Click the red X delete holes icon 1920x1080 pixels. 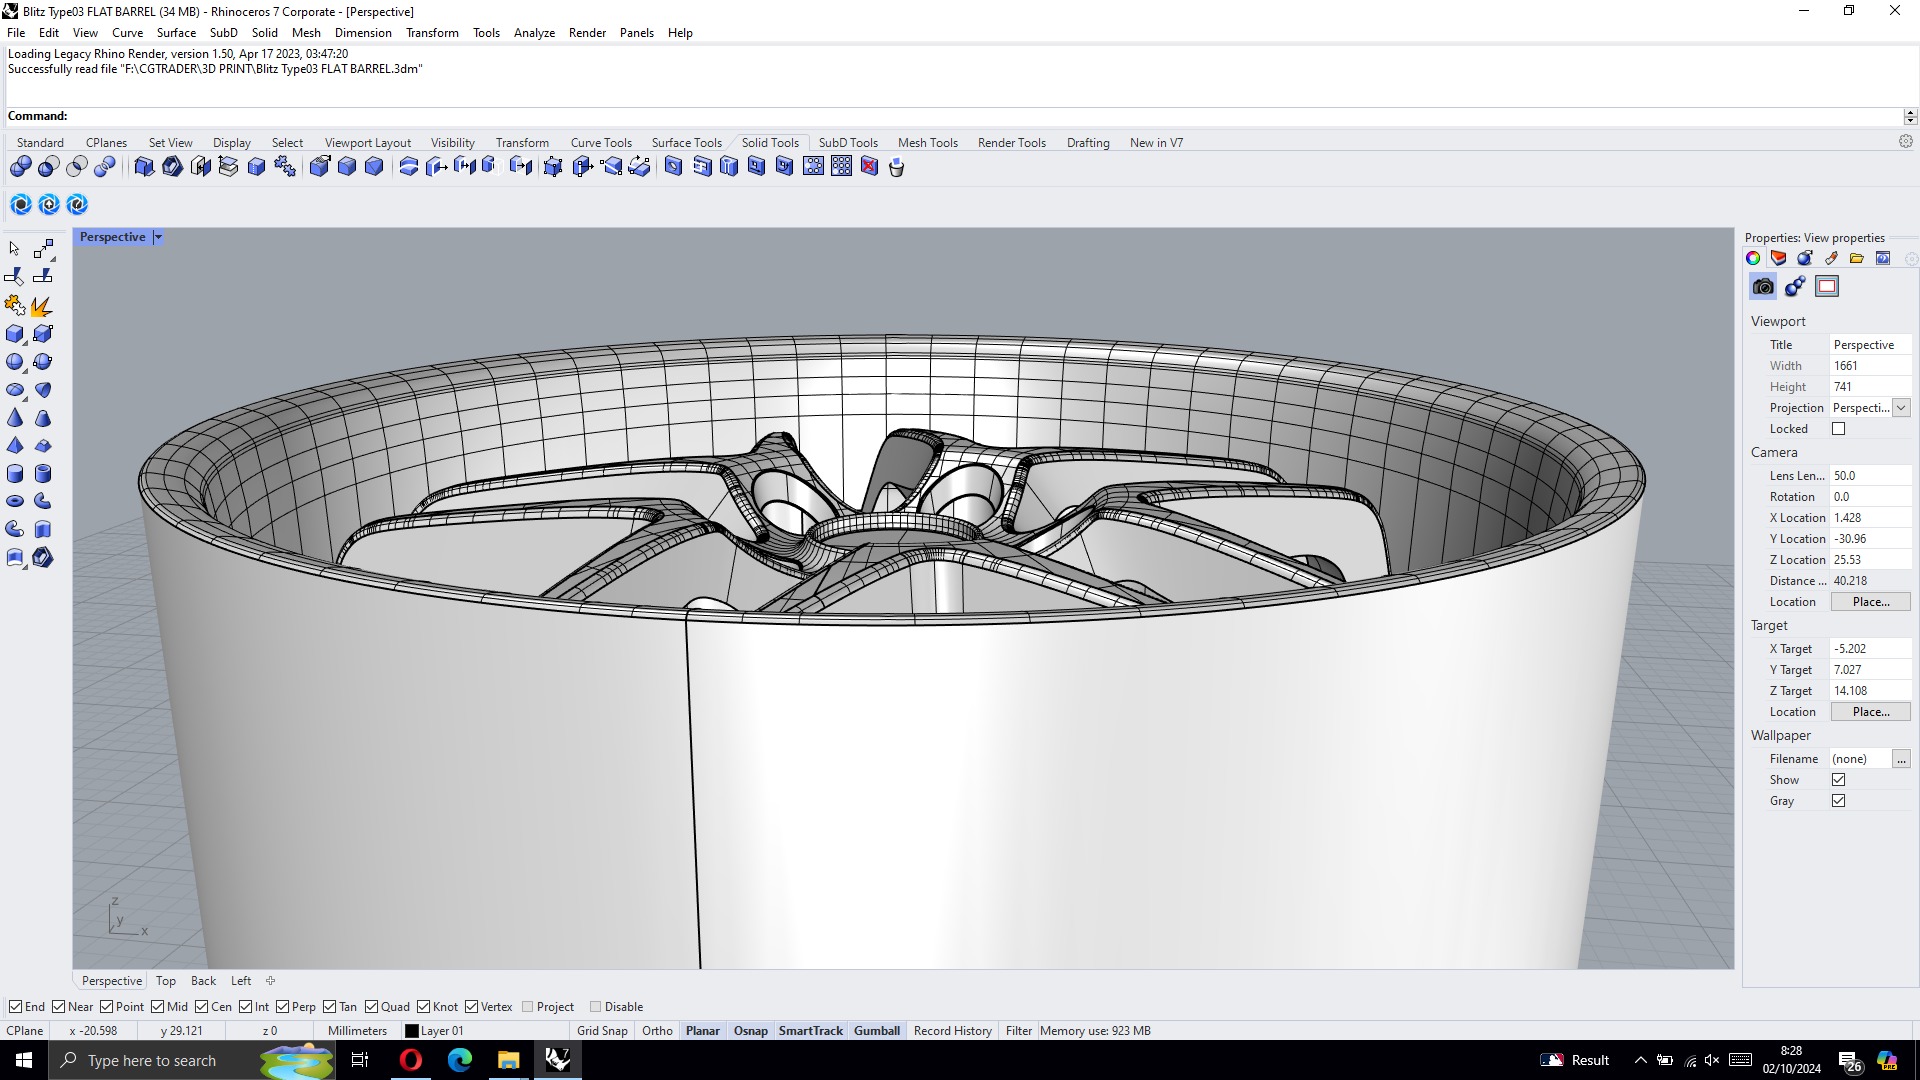869,167
